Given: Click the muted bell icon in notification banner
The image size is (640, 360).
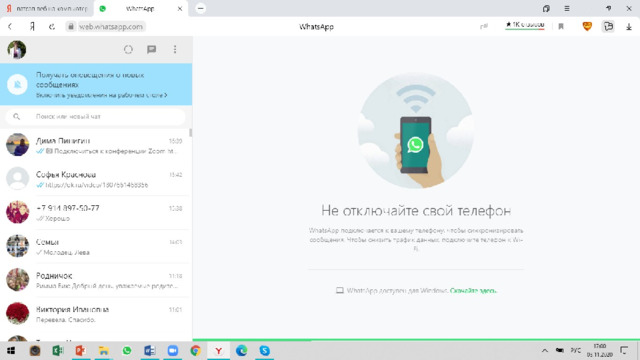Looking at the screenshot, I should click(18, 84).
